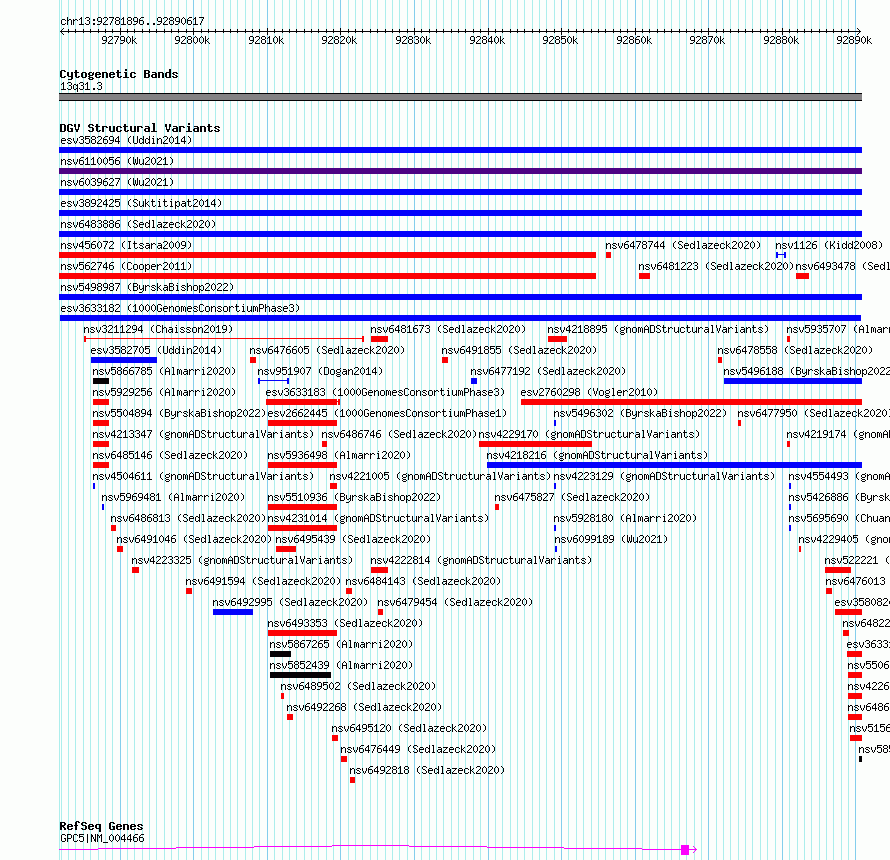
Task: Select black nsv5867265 (Almarri2020) bar
Action: [280, 654]
